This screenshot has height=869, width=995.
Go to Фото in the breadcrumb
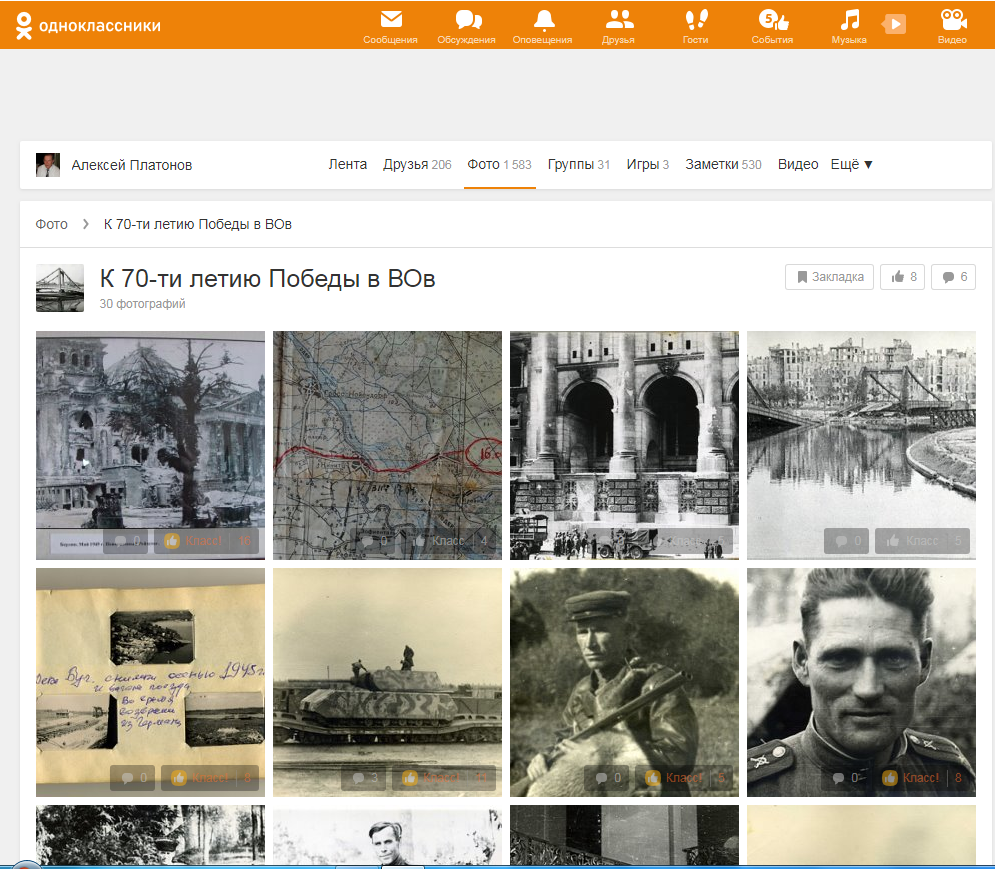(51, 224)
